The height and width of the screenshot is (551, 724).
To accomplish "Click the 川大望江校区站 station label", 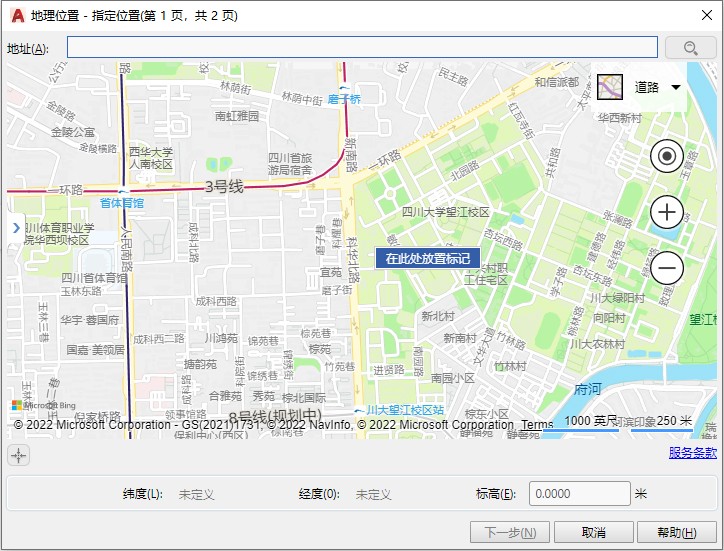I will [x=405, y=410].
